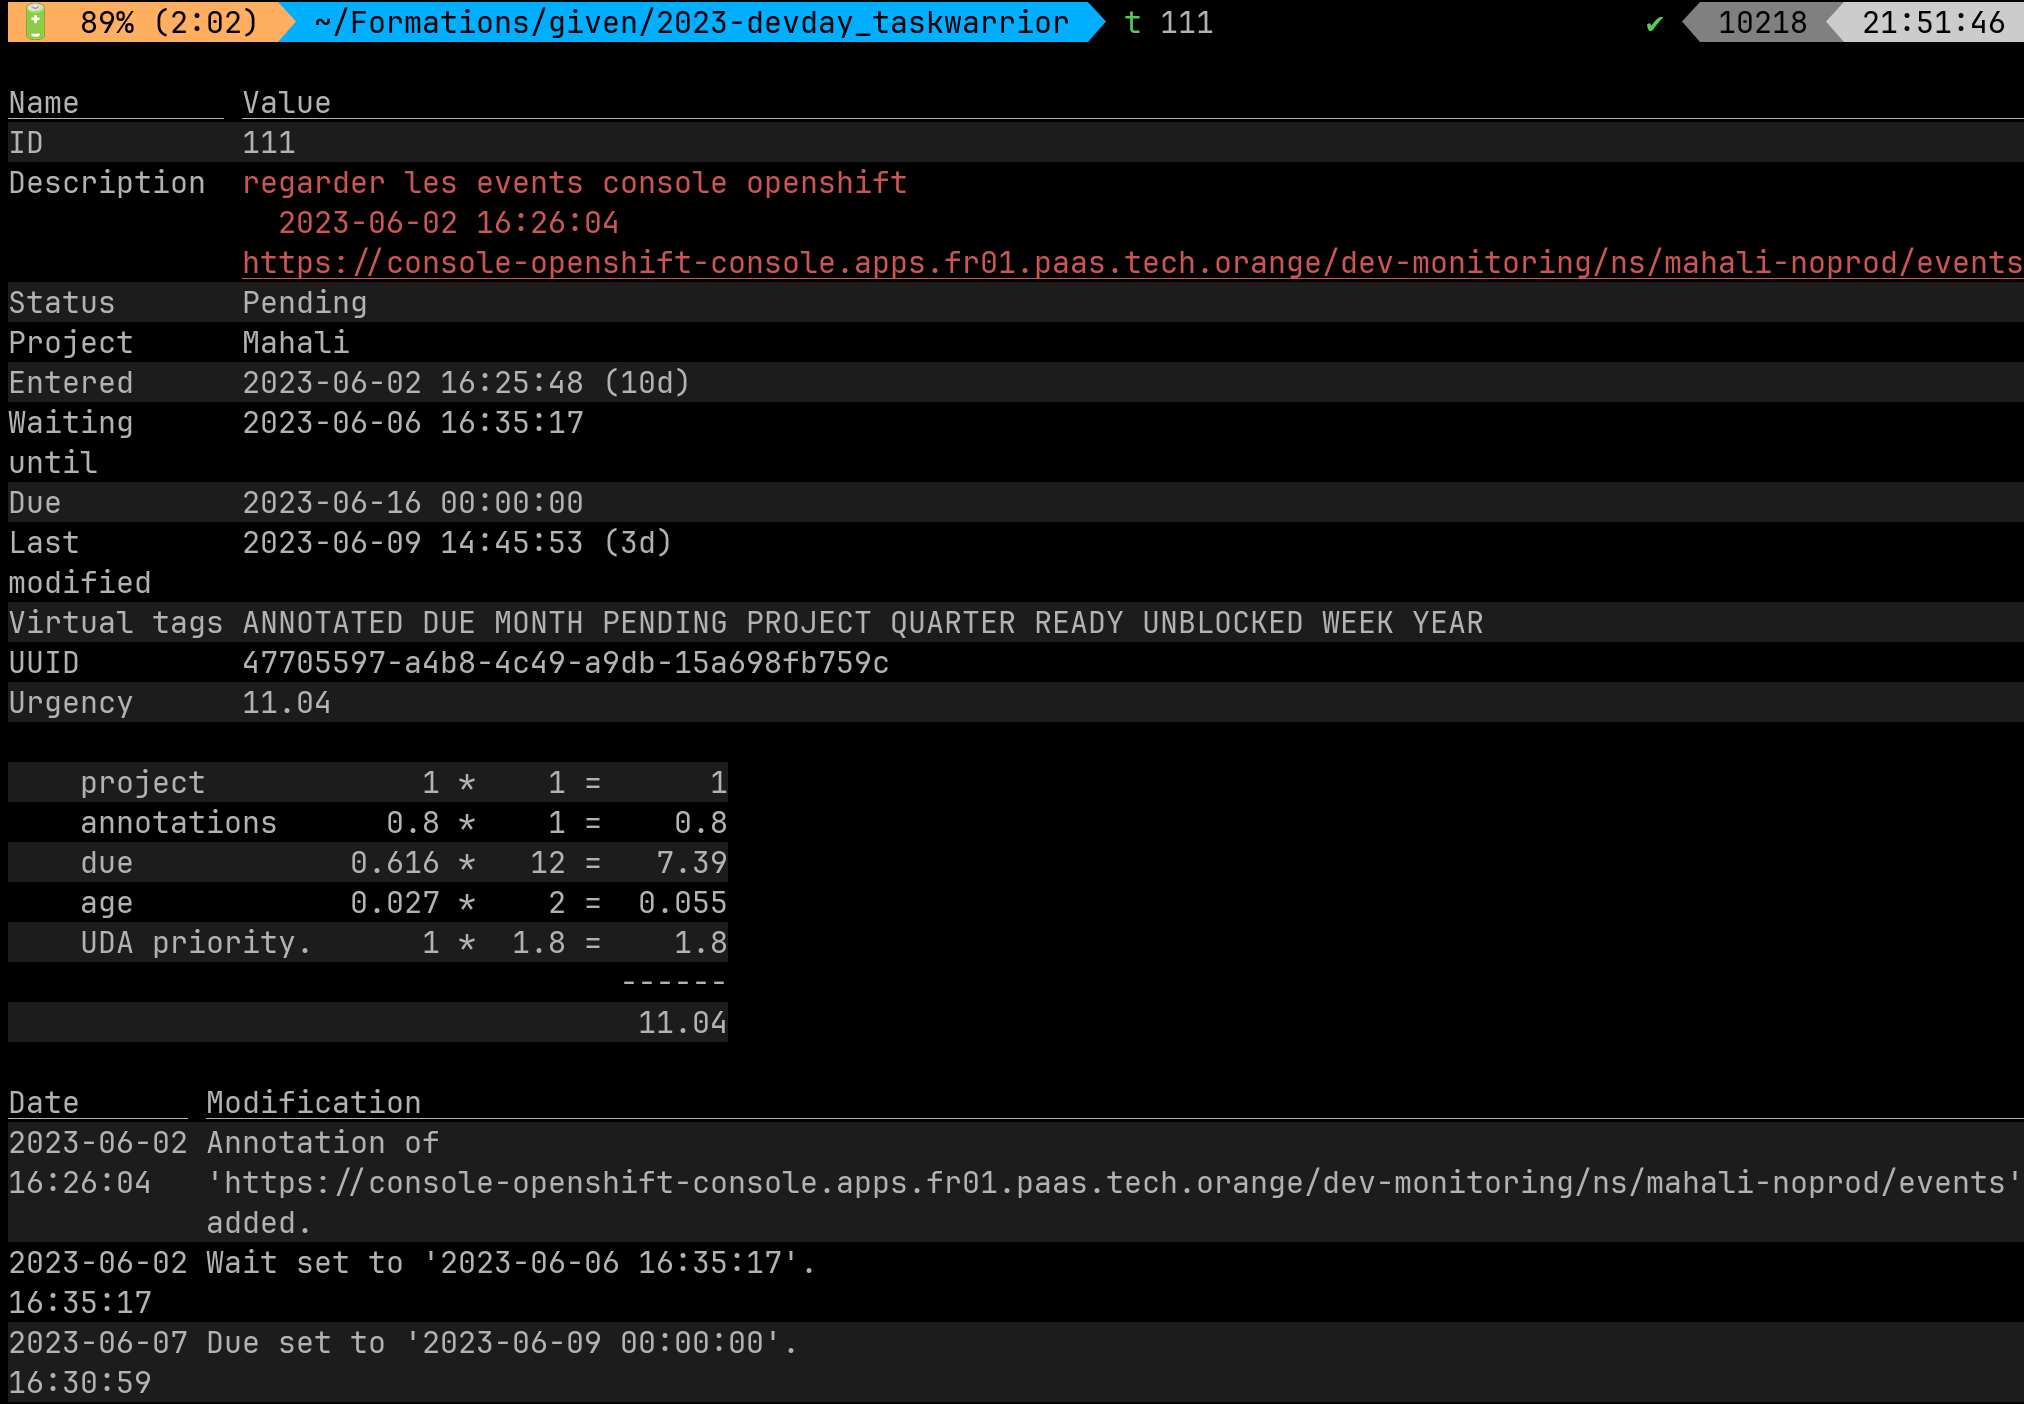Click the green checkmark status icon

(1654, 23)
